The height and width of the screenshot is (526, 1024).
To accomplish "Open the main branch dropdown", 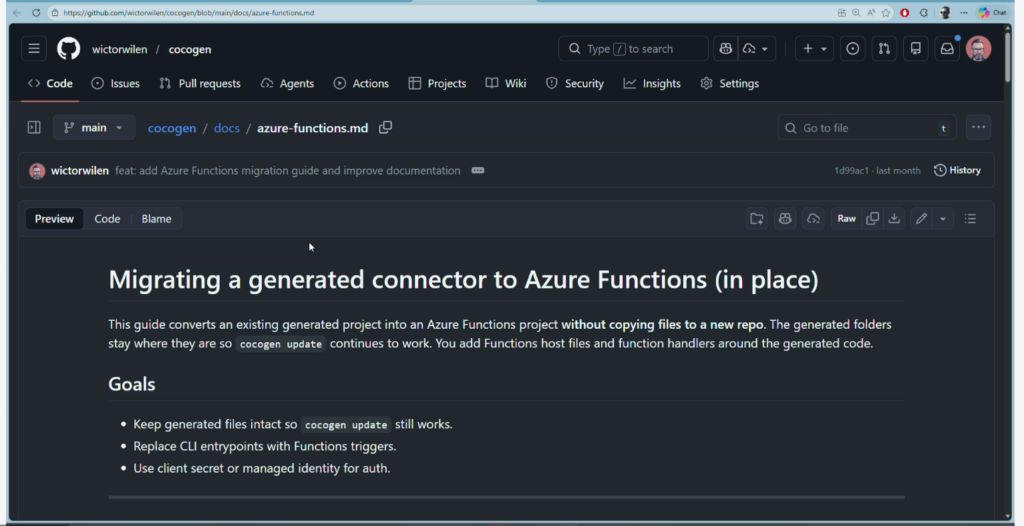I will 94,128.
